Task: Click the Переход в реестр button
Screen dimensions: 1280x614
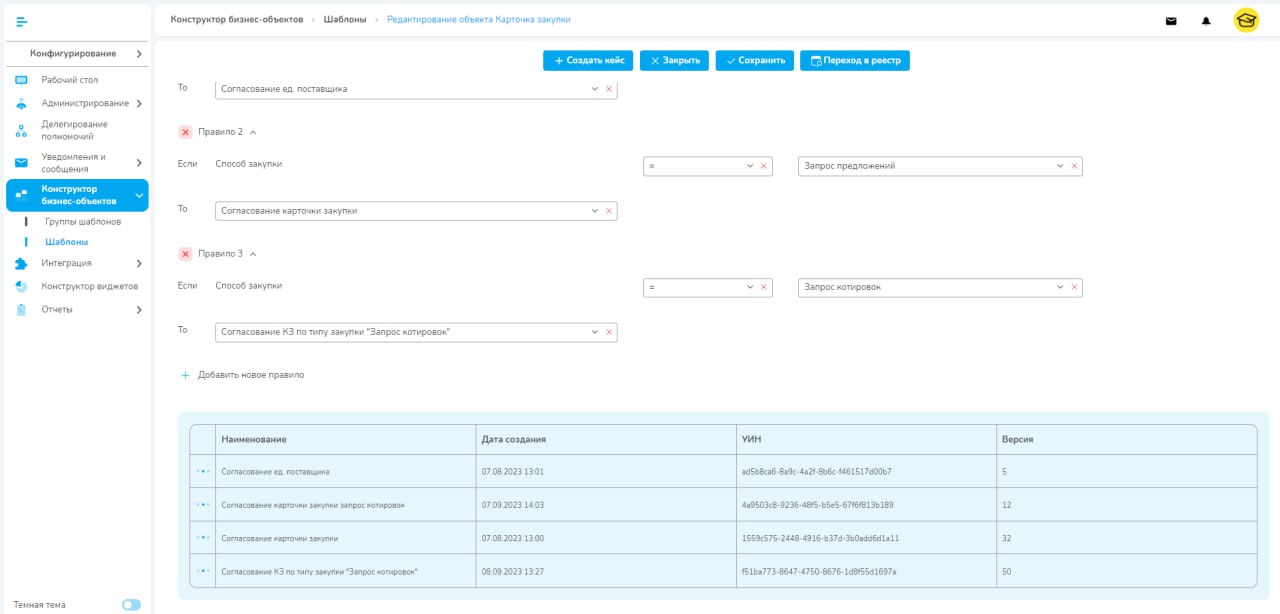Action: (855, 60)
